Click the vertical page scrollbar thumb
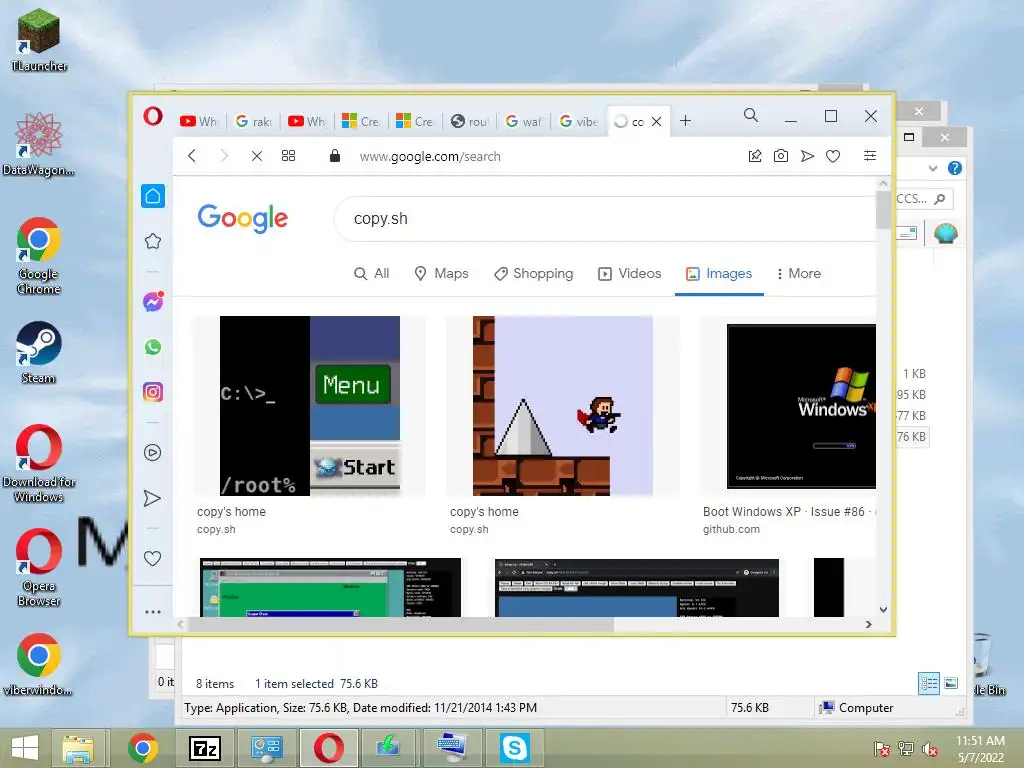 tap(883, 210)
